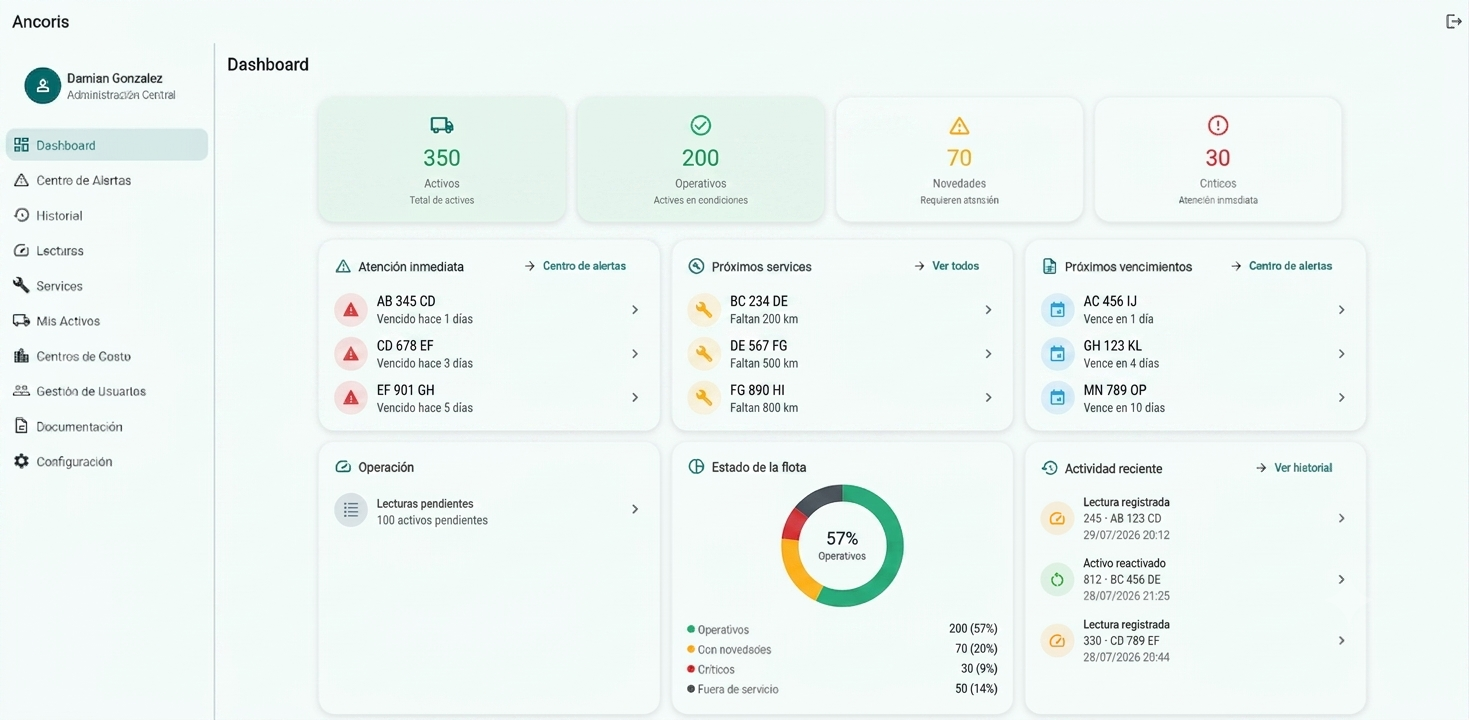
Task: Open chevron for DE 567 FG service
Action: tap(988, 354)
